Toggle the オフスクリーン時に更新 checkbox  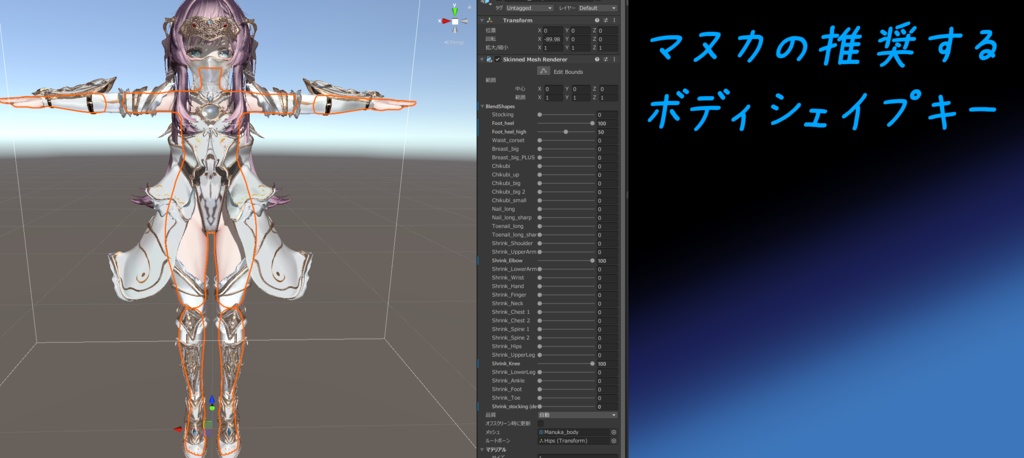(541, 423)
